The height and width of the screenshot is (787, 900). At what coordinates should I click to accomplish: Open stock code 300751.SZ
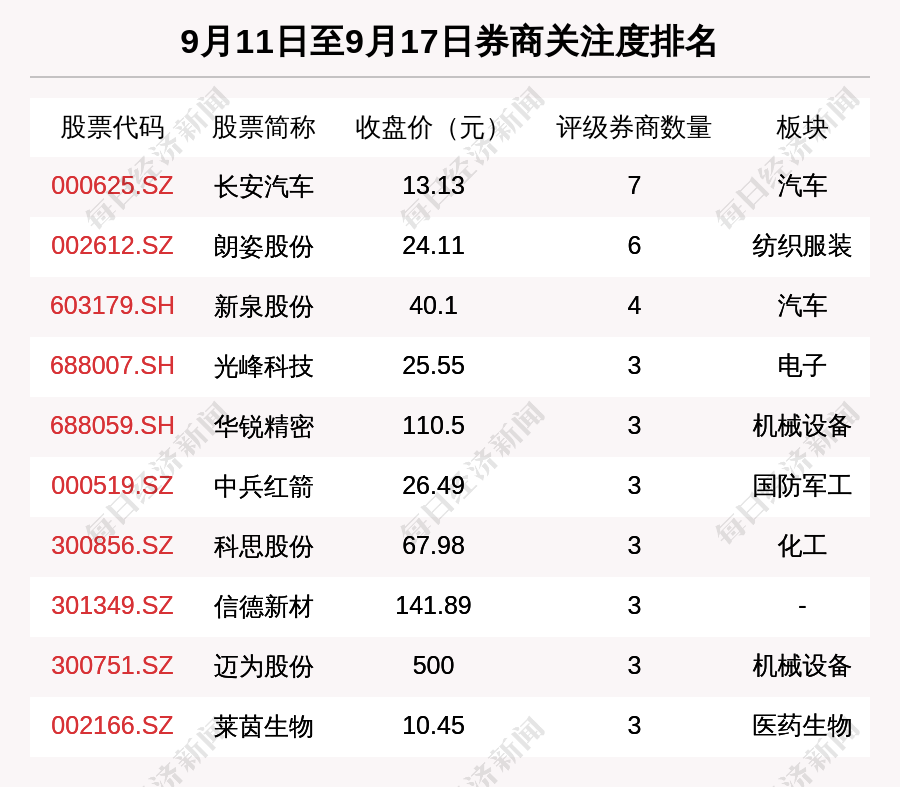click(x=112, y=666)
